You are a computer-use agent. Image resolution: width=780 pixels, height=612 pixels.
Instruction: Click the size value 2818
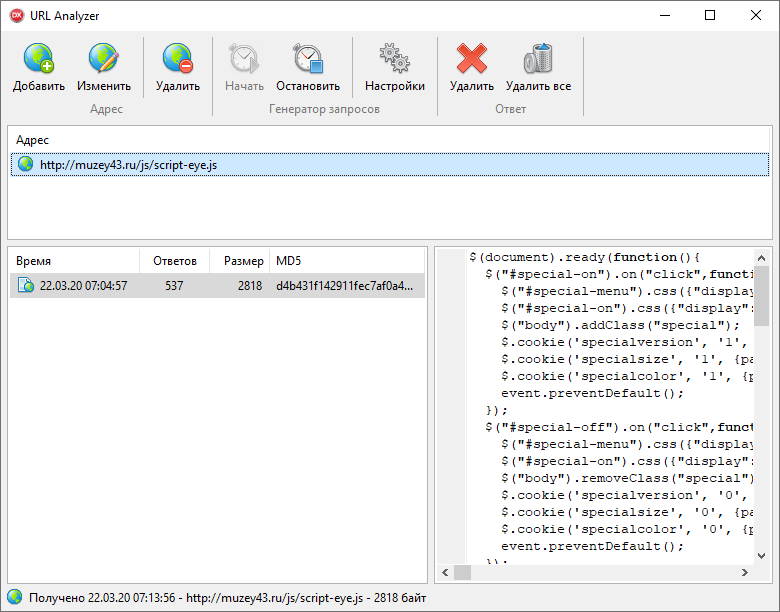click(250, 286)
